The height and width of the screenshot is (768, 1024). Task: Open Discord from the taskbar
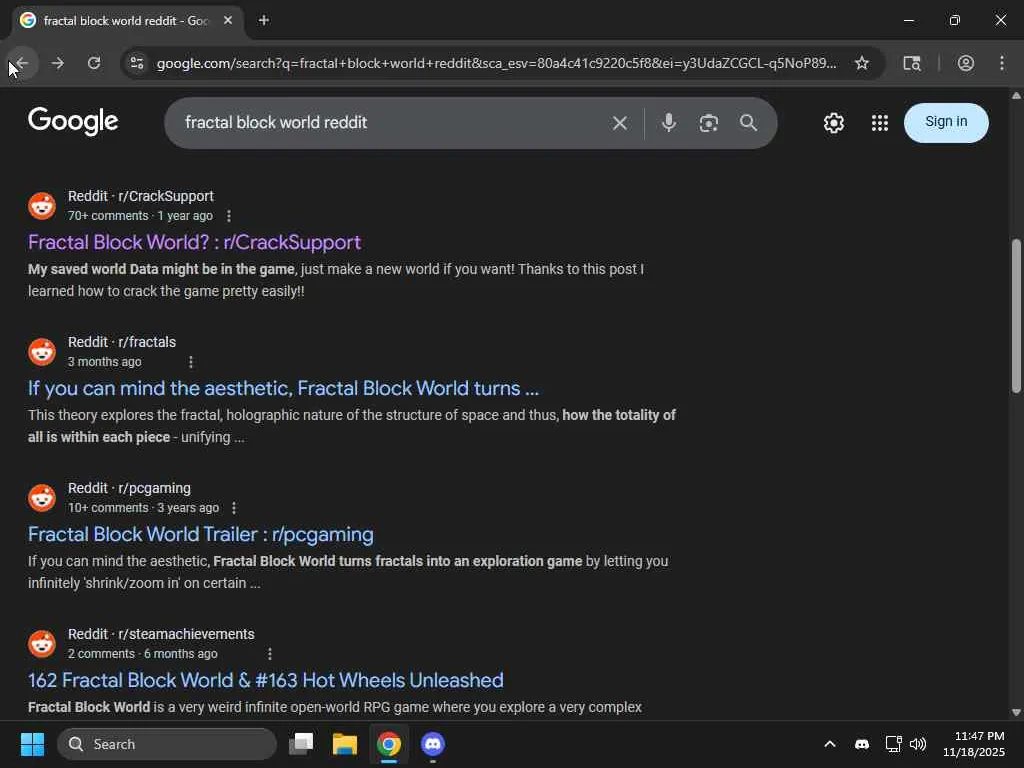(x=432, y=744)
